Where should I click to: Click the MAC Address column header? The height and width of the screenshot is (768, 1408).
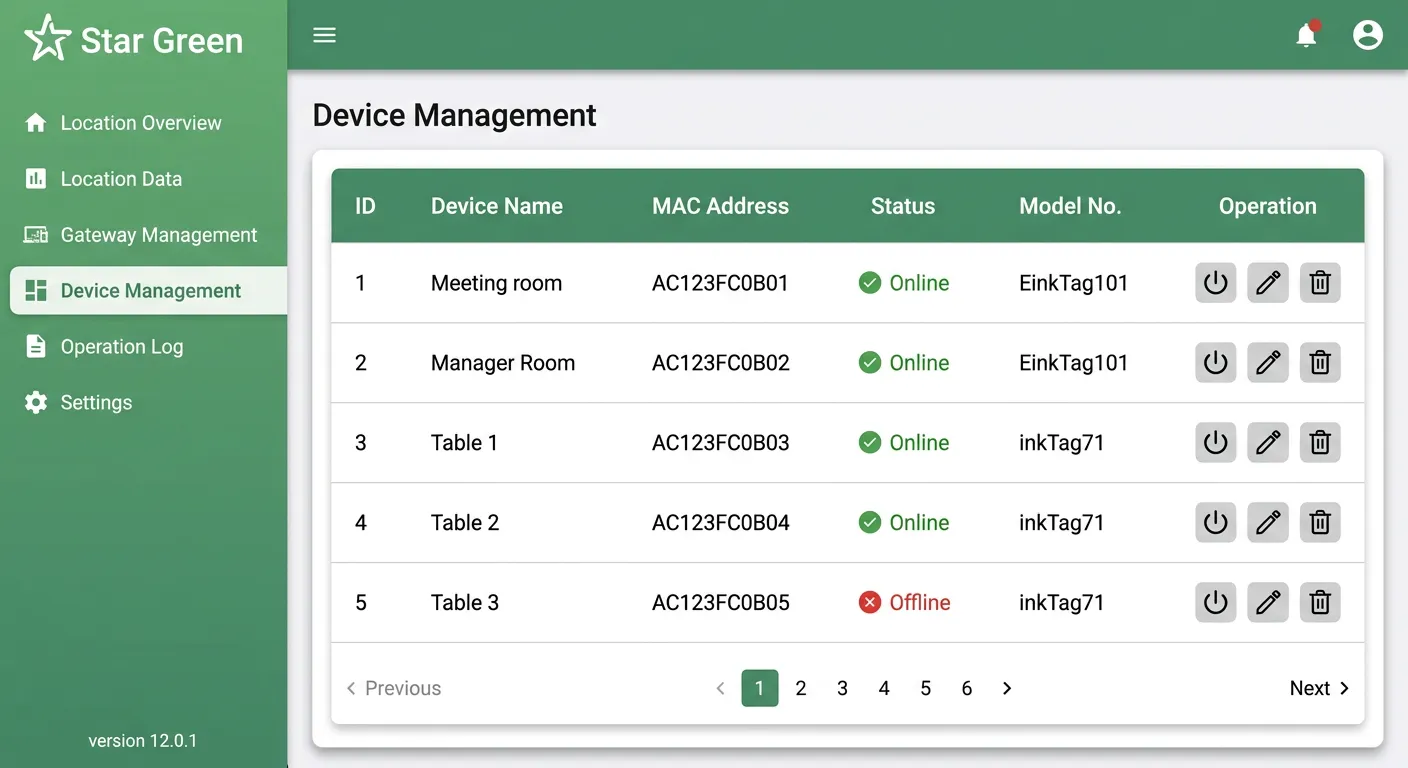point(720,206)
